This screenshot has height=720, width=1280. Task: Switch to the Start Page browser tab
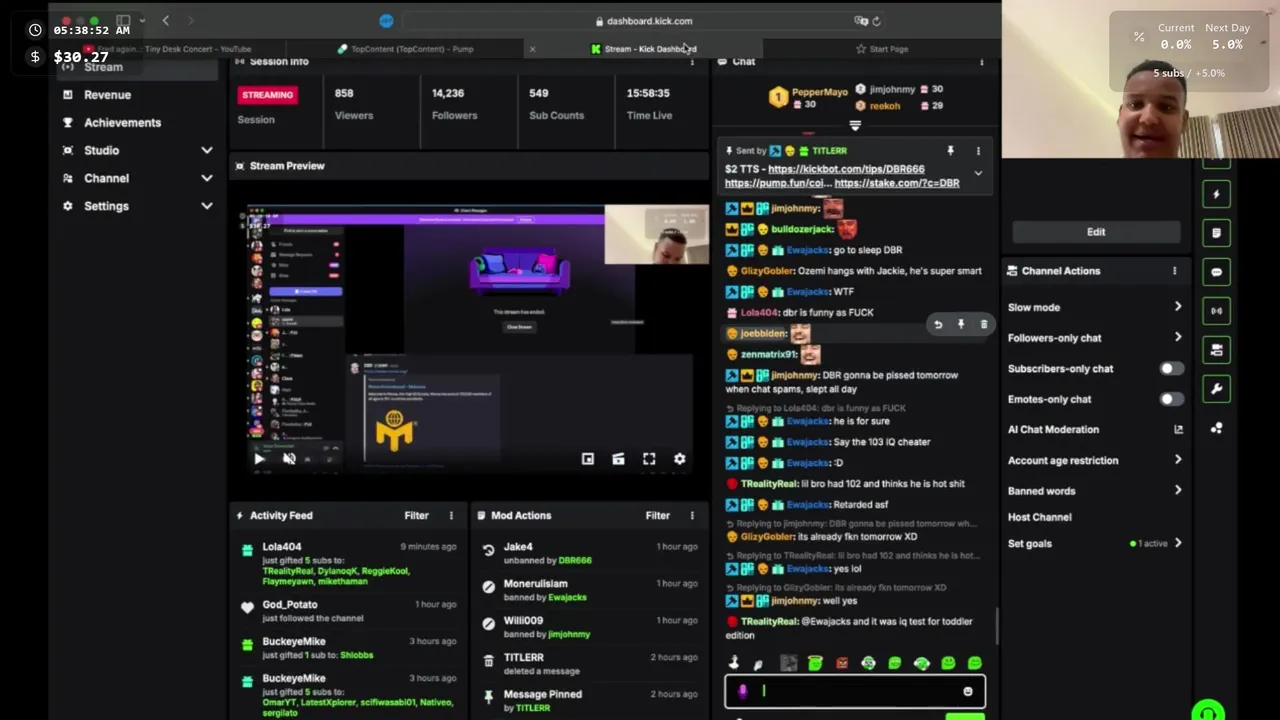tap(882, 49)
